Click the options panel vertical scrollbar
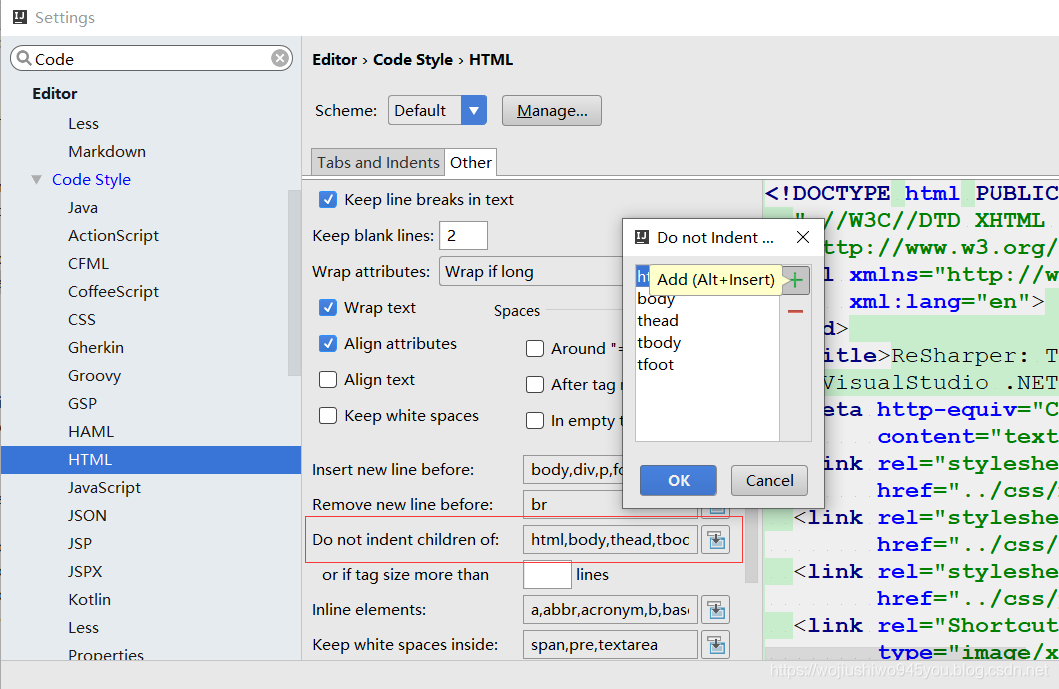 (751, 547)
